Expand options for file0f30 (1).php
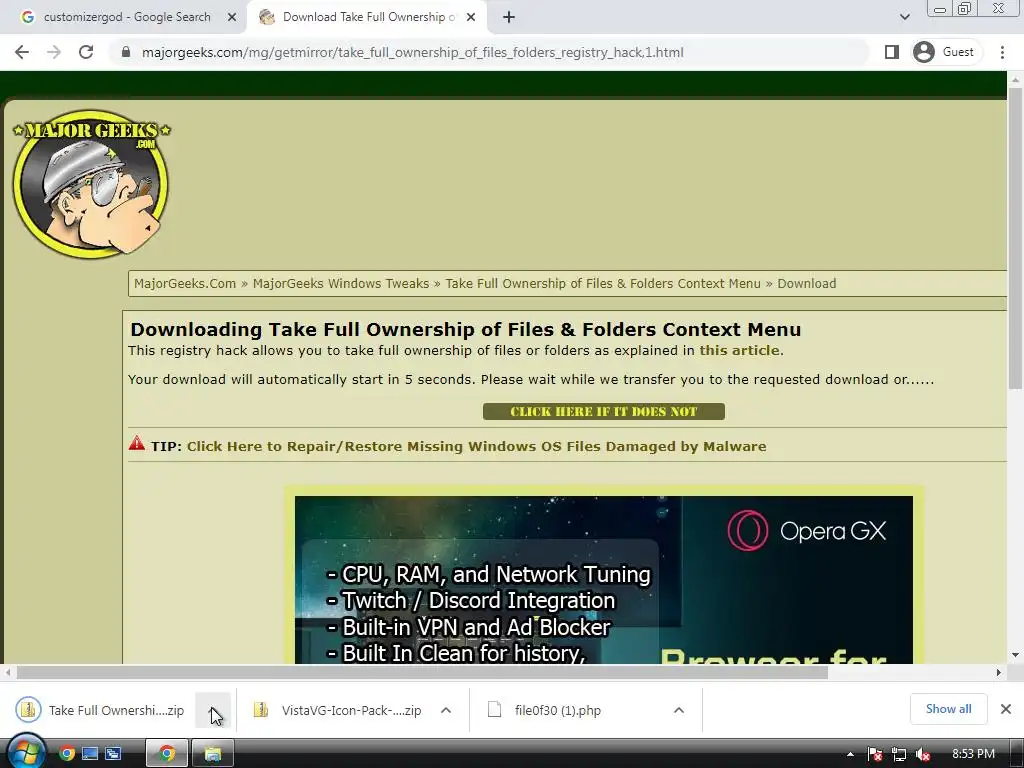Viewport: 1024px width, 768px height. pyautogui.click(x=679, y=710)
